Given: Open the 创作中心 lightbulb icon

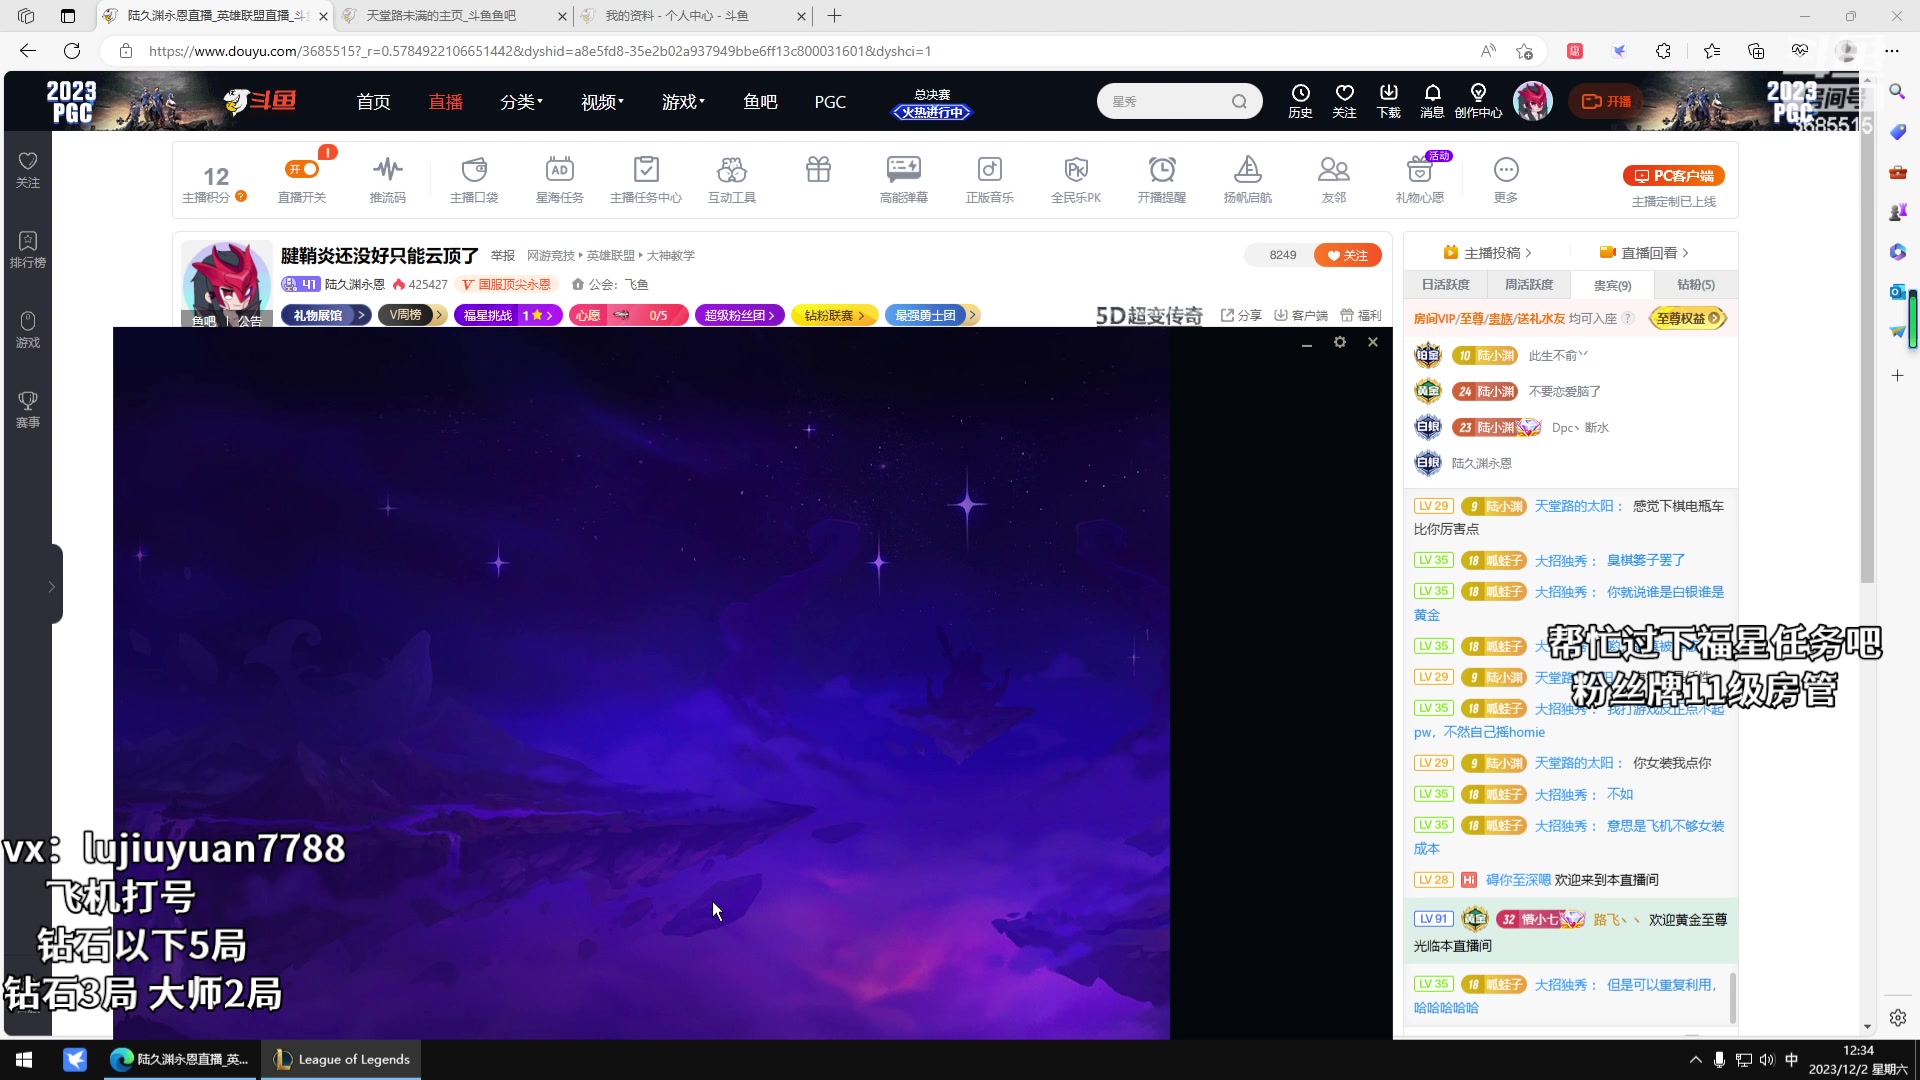Looking at the screenshot, I should tap(1478, 101).
